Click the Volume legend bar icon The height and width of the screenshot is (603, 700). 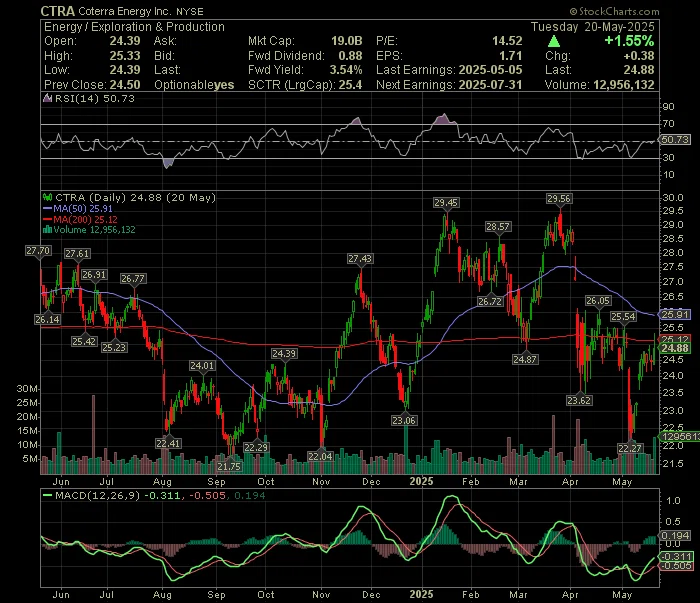(x=47, y=230)
